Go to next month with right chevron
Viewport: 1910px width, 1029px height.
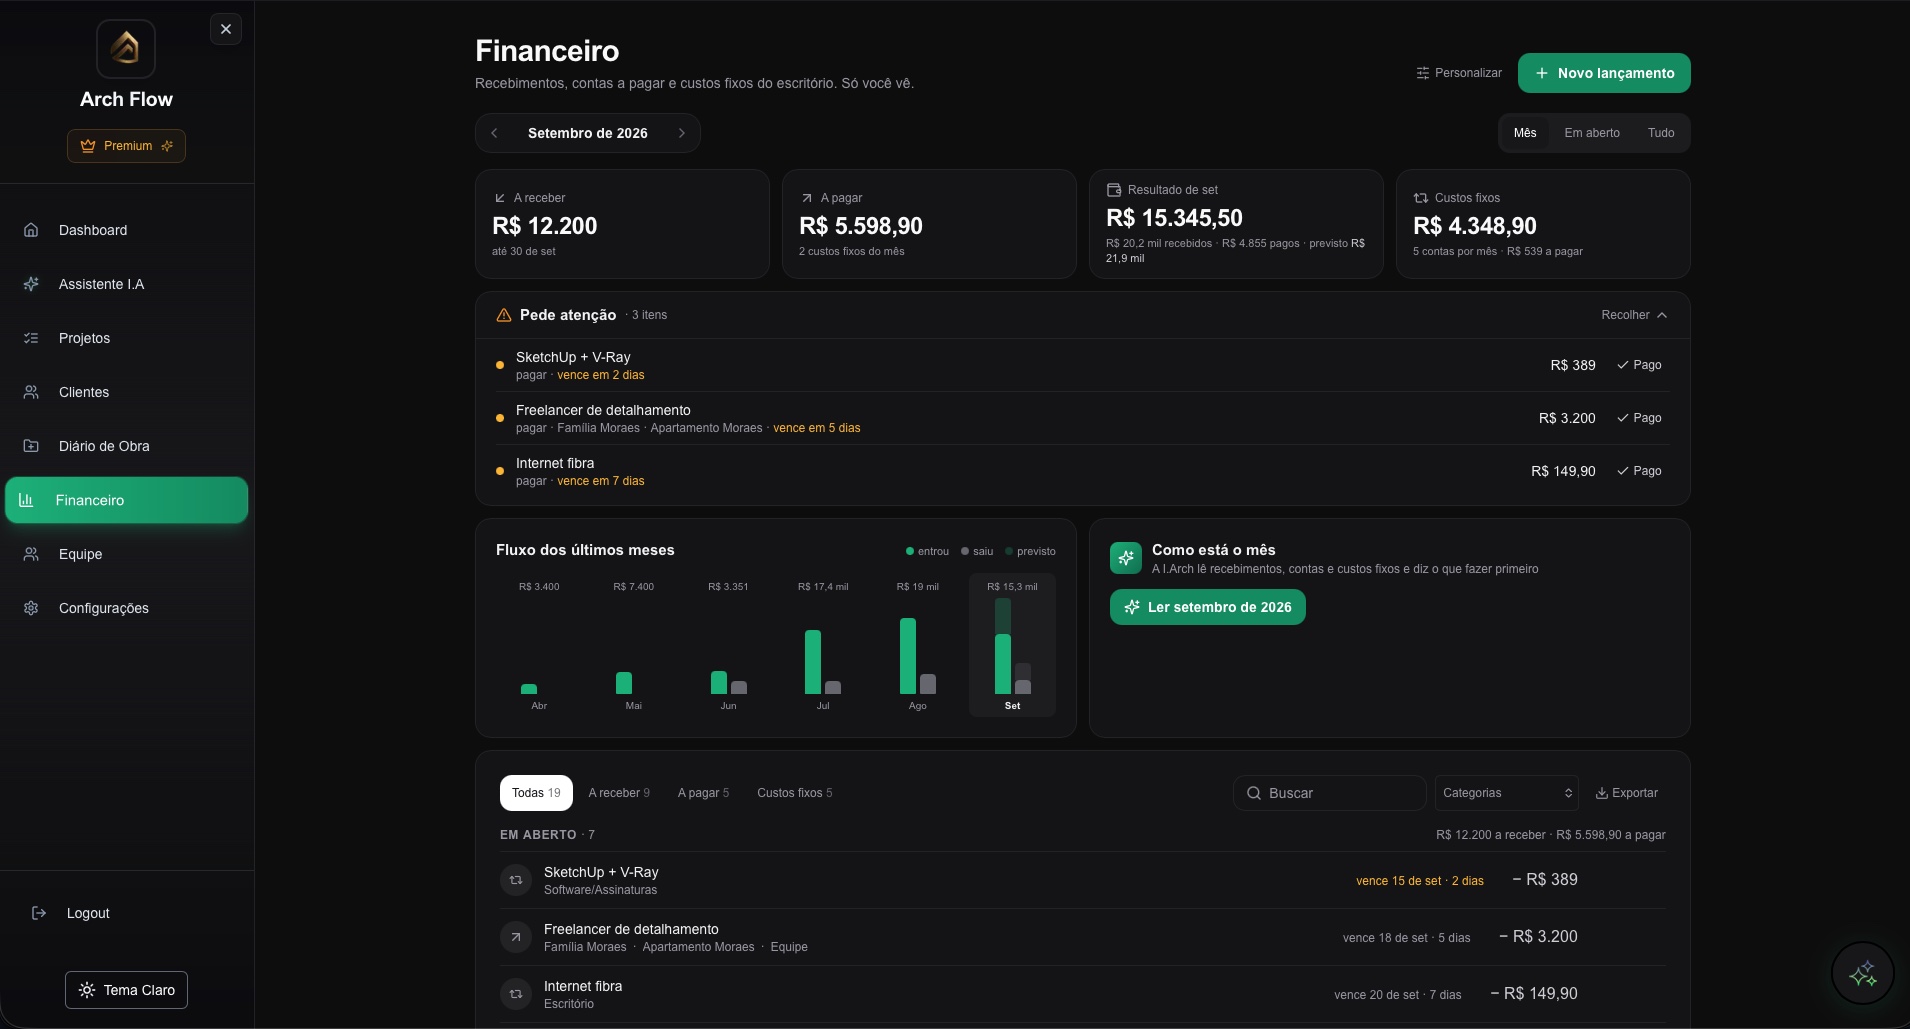click(x=682, y=133)
